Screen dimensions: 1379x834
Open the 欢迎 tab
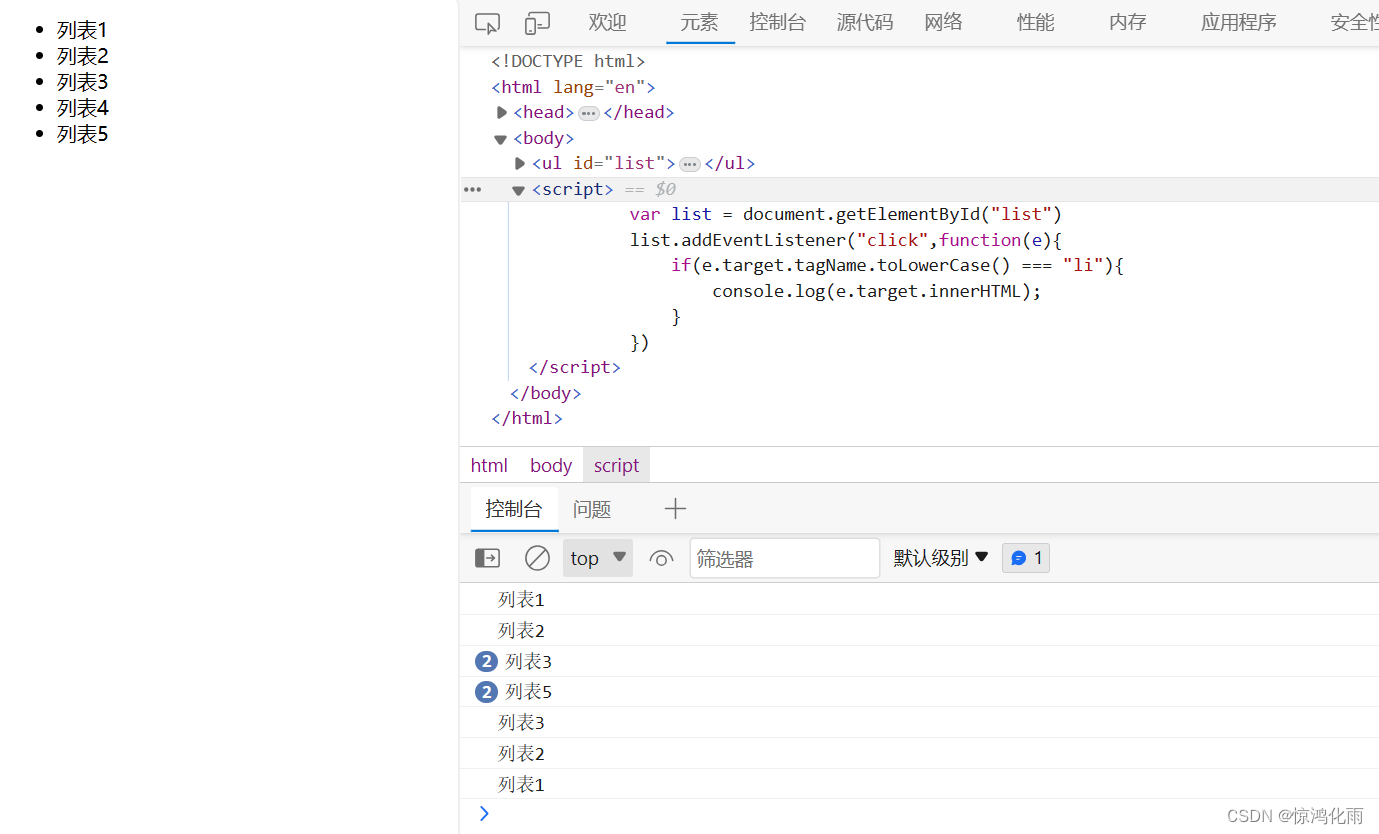click(x=607, y=22)
